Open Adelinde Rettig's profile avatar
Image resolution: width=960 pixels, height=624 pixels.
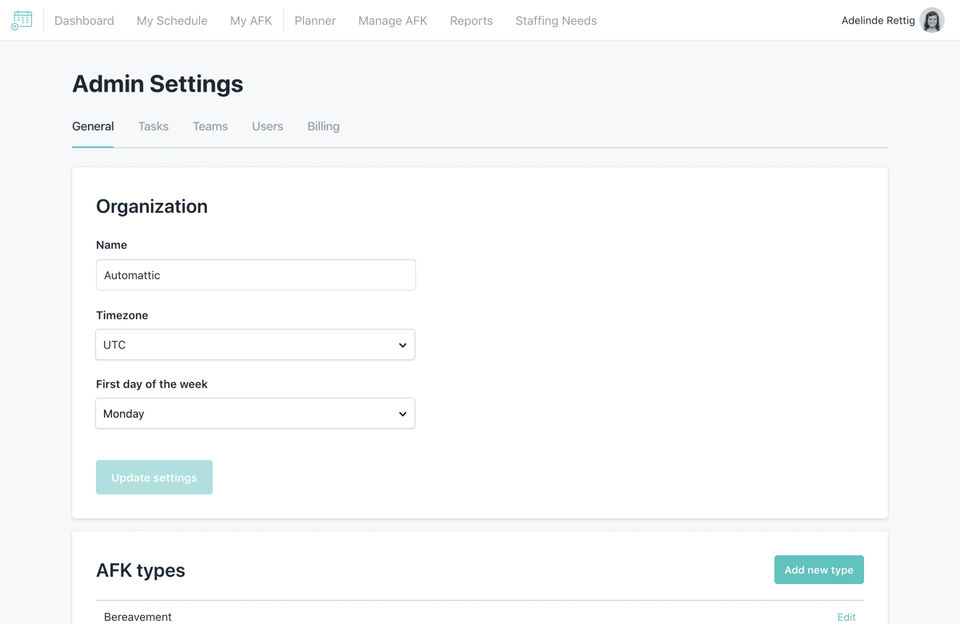coord(932,20)
